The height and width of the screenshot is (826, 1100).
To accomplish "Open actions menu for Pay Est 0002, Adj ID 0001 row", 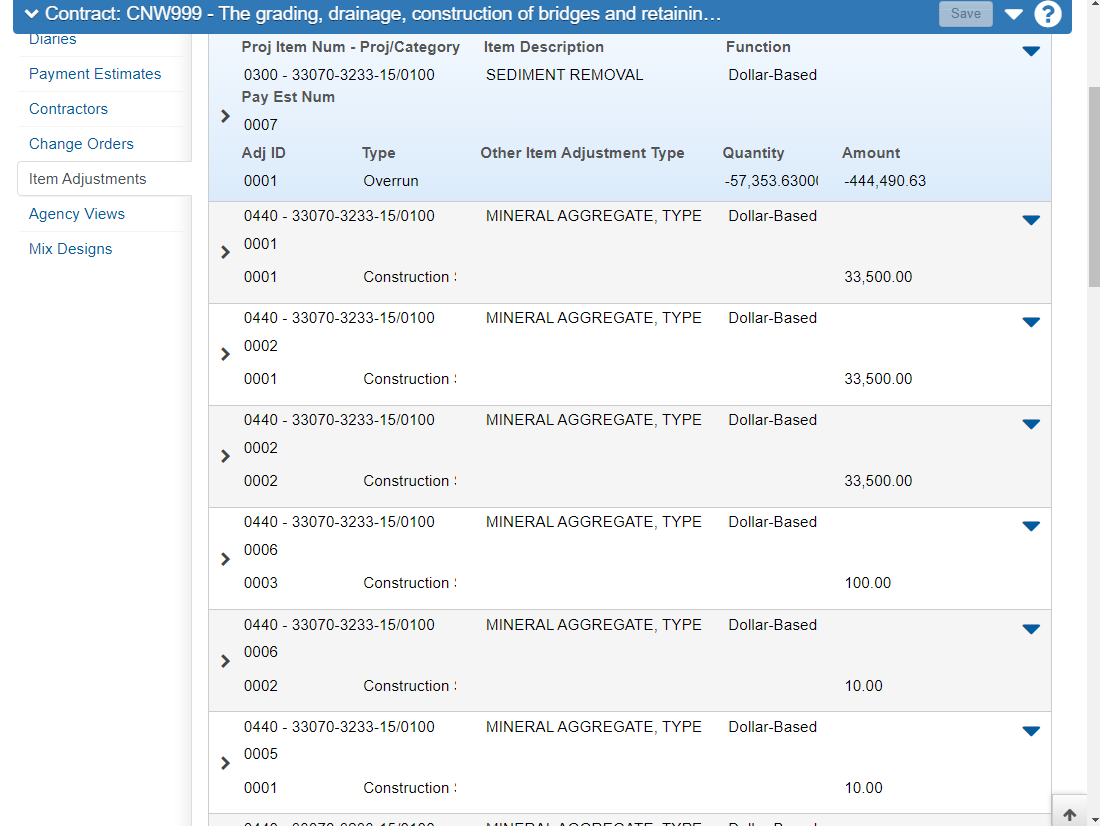I will pos(1031,322).
